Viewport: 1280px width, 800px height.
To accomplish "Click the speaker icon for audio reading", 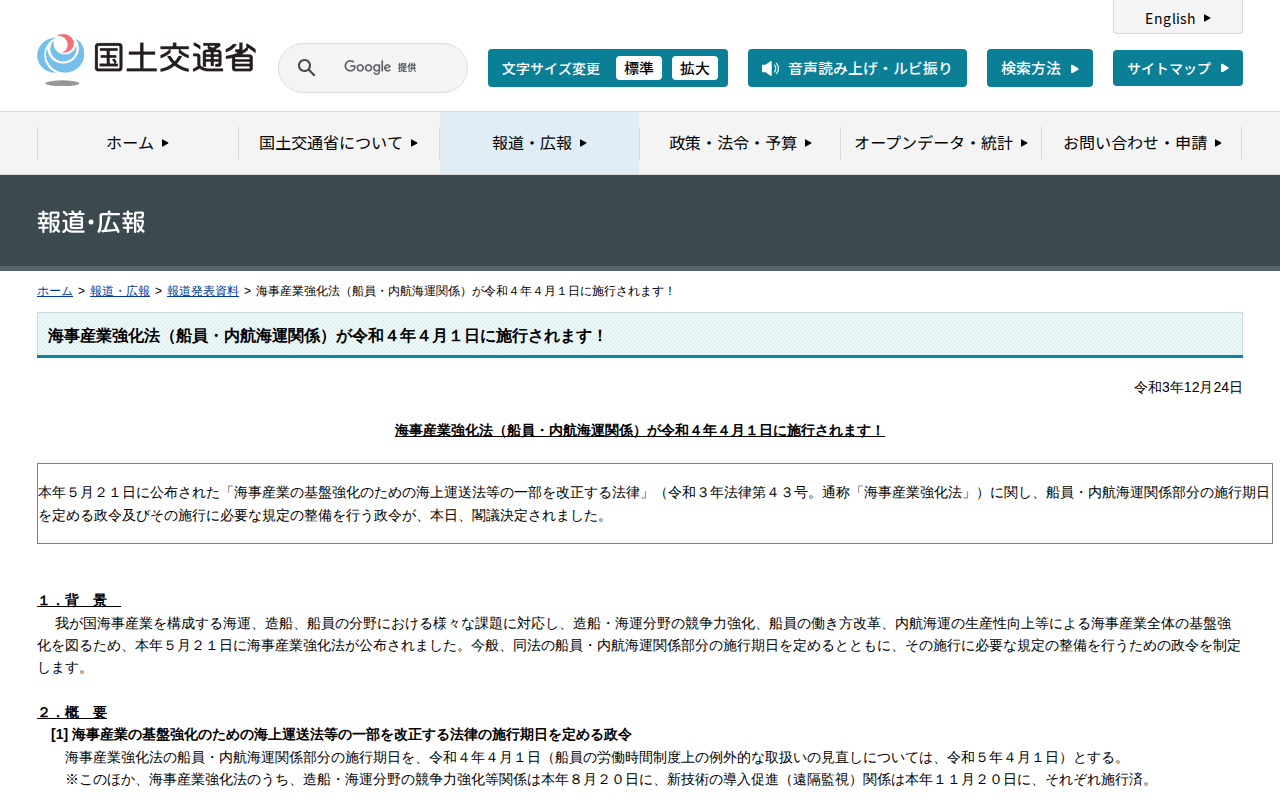I will (769, 68).
